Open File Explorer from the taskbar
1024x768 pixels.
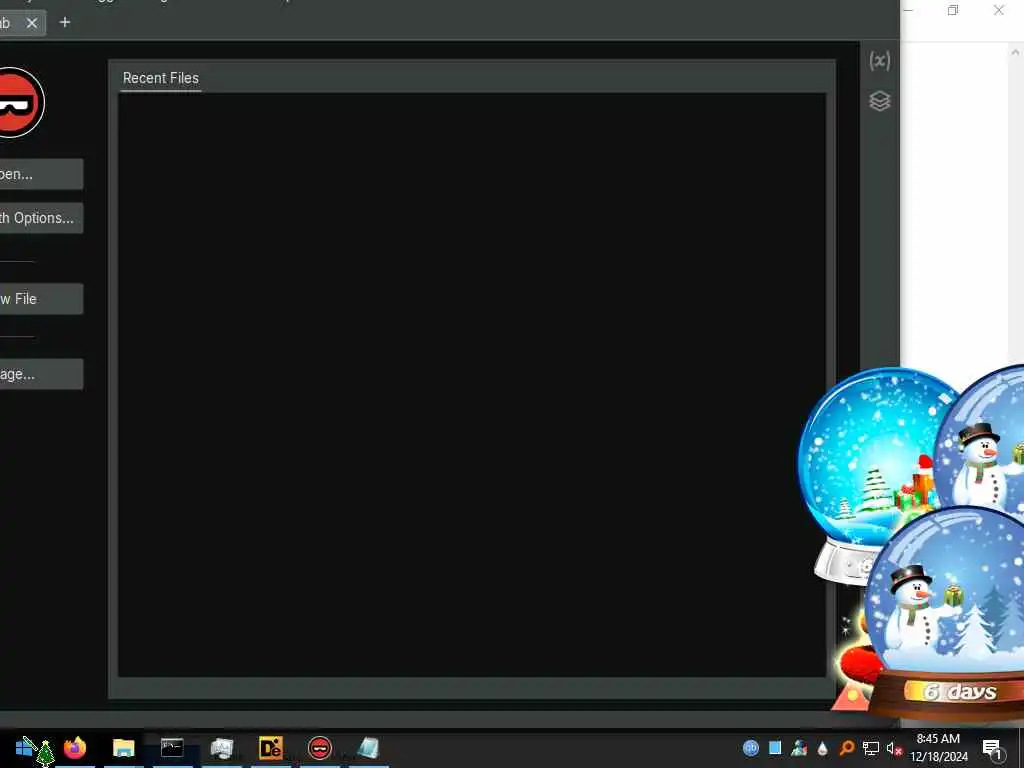click(123, 748)
